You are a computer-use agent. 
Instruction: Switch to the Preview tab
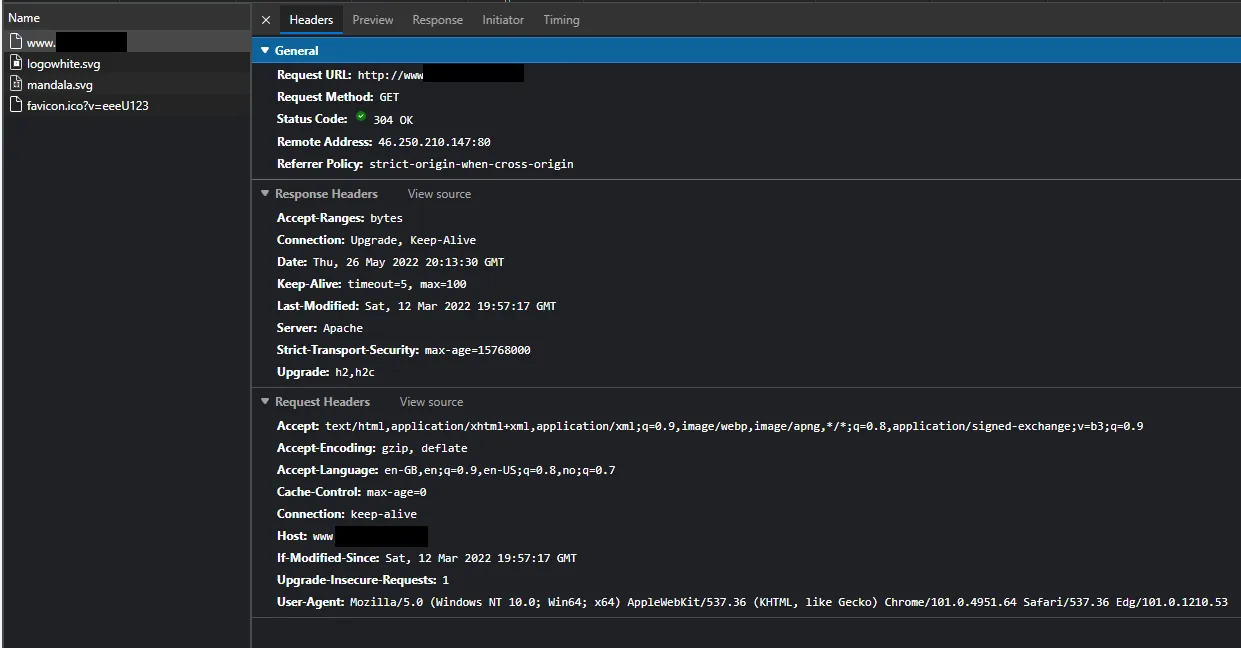373,20
